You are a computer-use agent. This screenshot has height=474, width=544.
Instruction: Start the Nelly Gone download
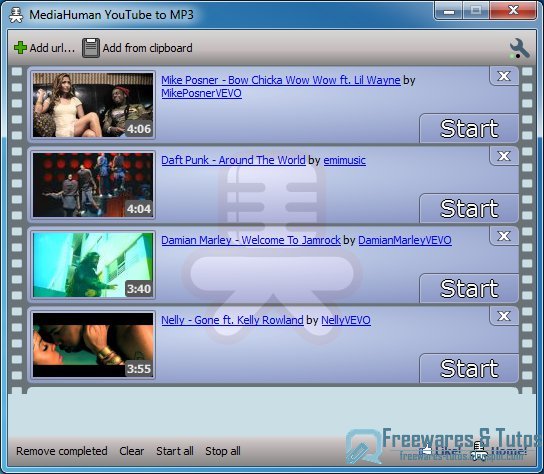pos(469,369)
